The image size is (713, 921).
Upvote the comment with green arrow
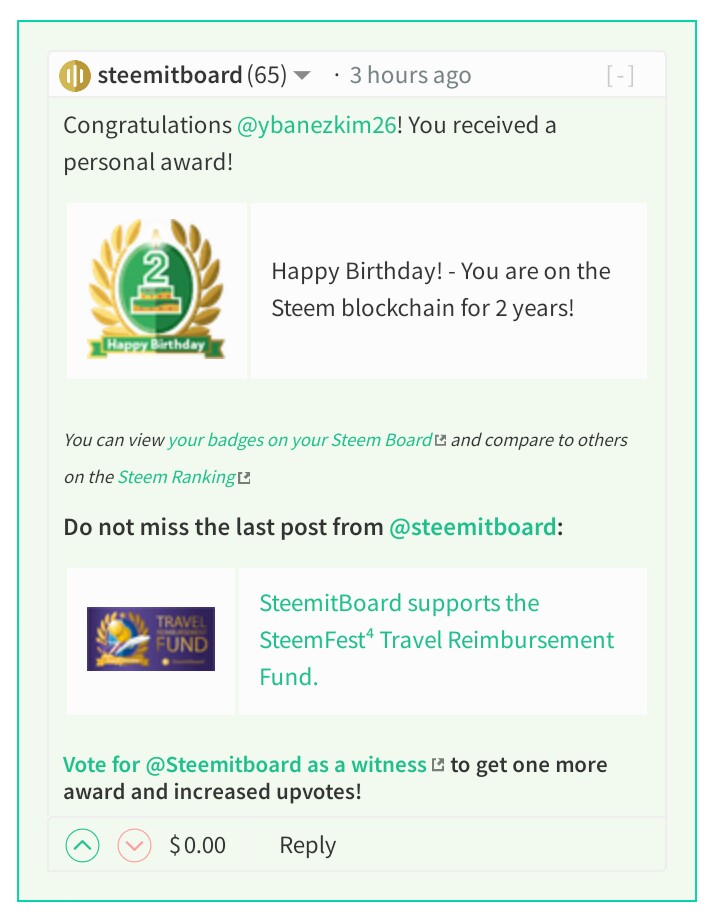(82, 845)
